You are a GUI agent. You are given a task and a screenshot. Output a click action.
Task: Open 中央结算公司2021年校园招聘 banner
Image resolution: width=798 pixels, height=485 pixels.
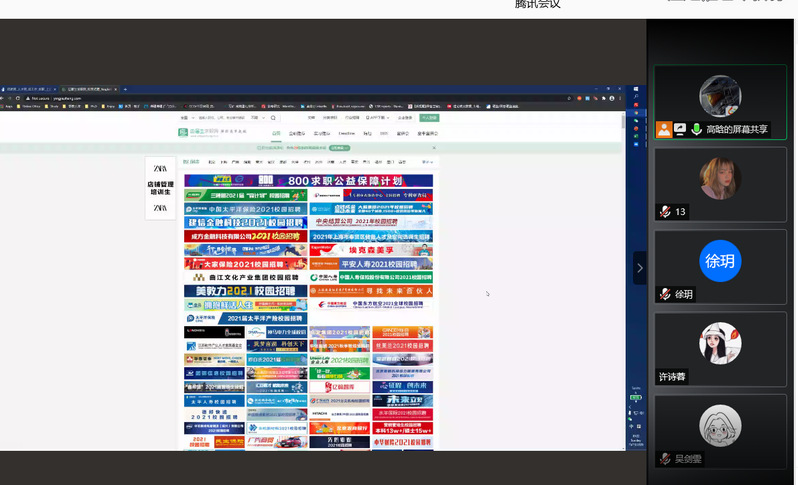(371, 222)
